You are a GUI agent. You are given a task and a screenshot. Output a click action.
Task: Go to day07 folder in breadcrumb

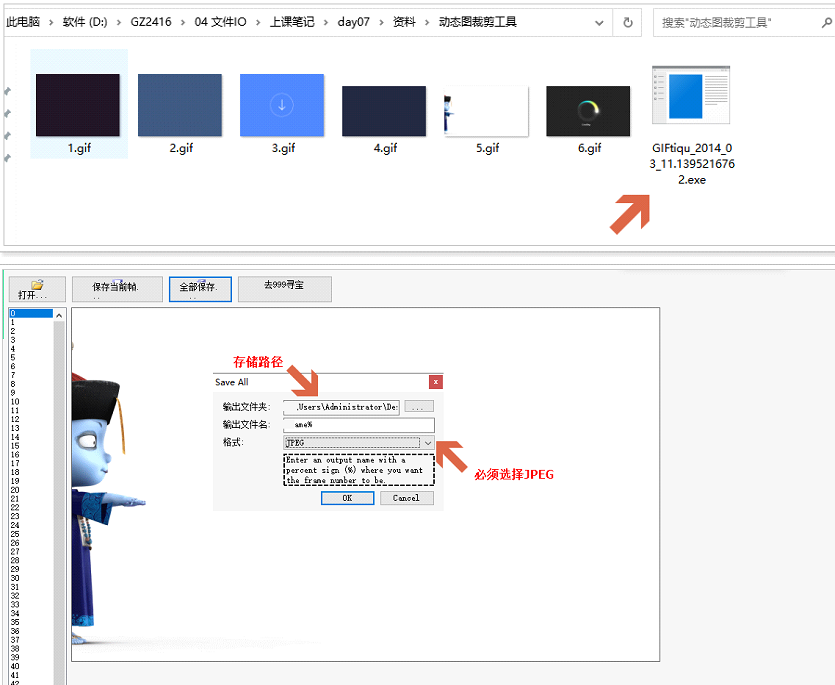tap(353, 22)
